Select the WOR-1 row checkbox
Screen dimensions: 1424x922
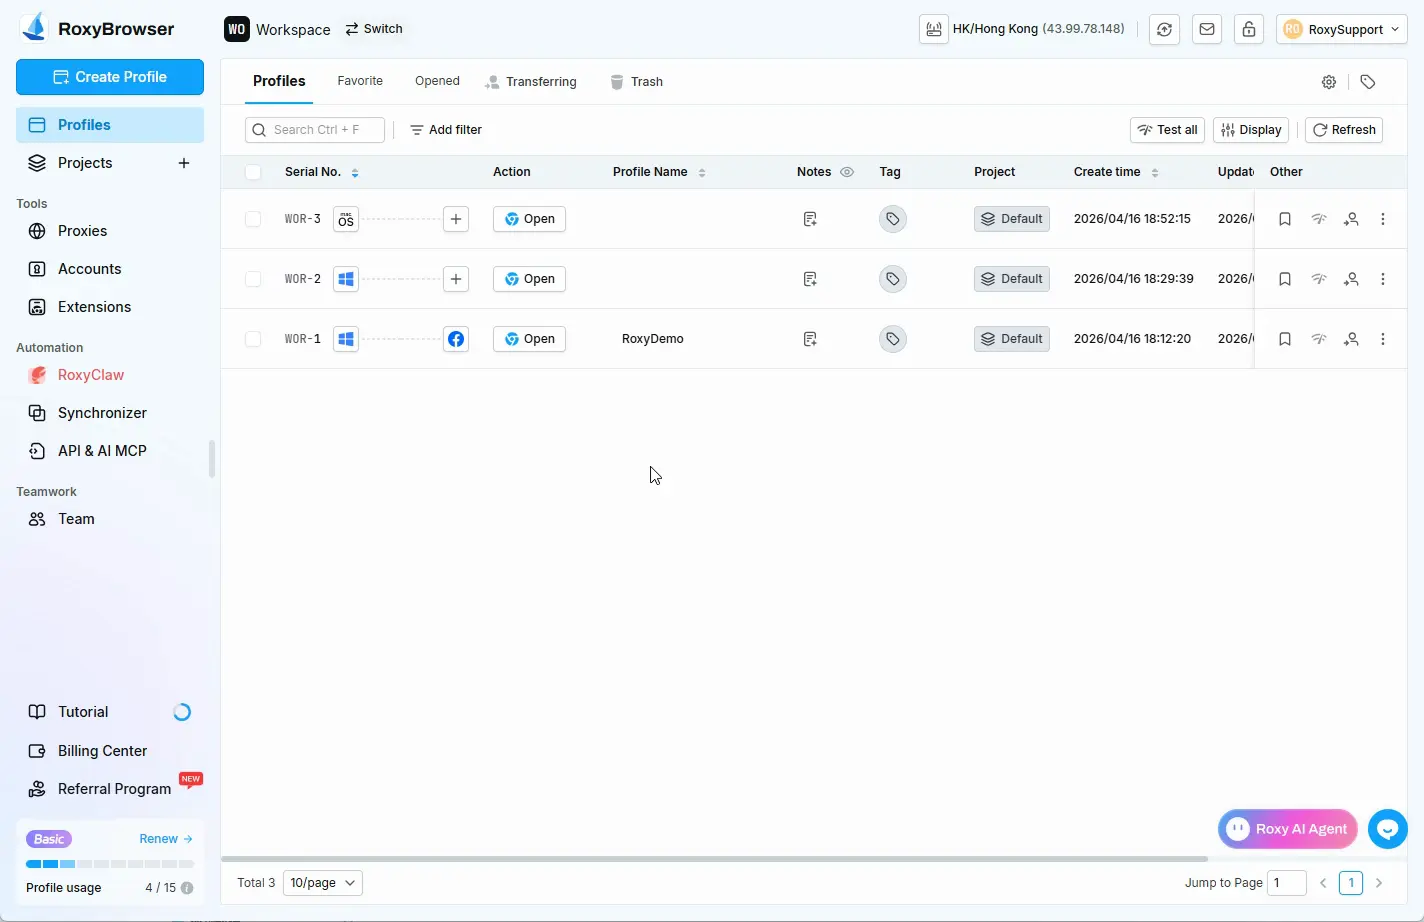[253, 339]
